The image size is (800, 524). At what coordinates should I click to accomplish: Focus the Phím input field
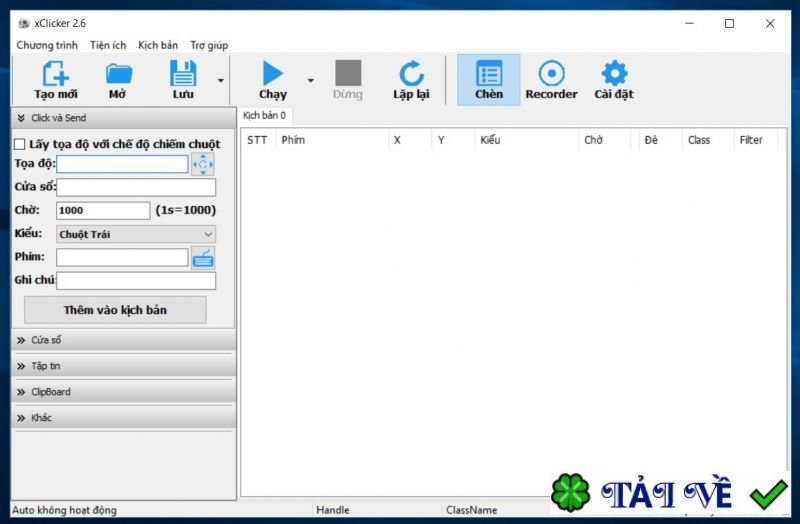tap(122, 257)
